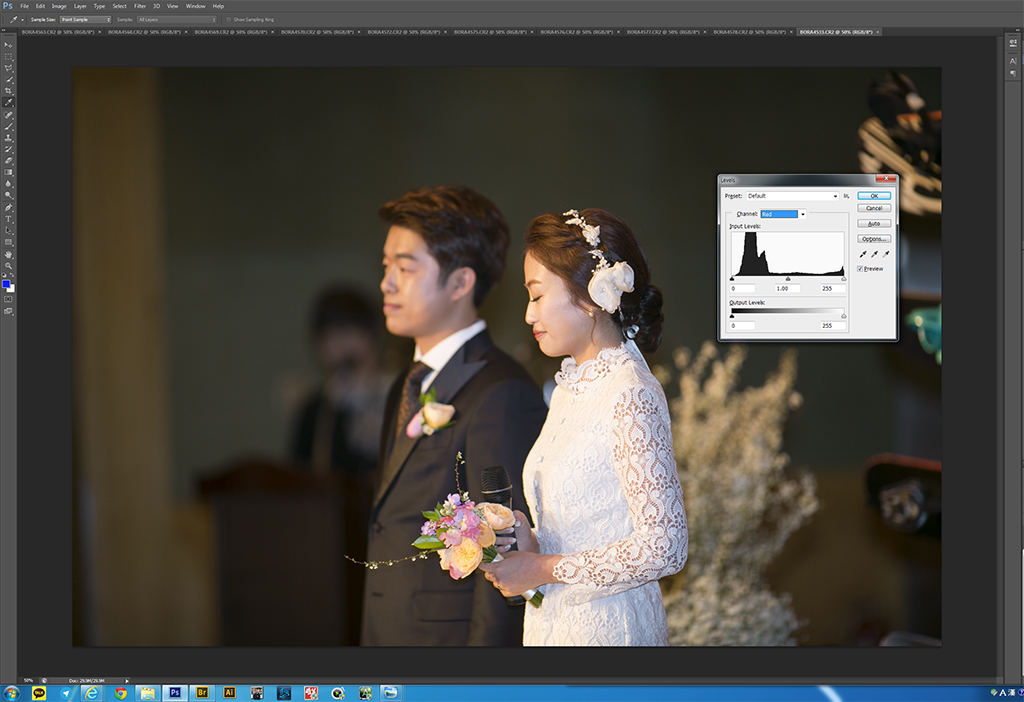Open the Filter menu
This screenshot has height=702, width=1024.
pos(140,6)
